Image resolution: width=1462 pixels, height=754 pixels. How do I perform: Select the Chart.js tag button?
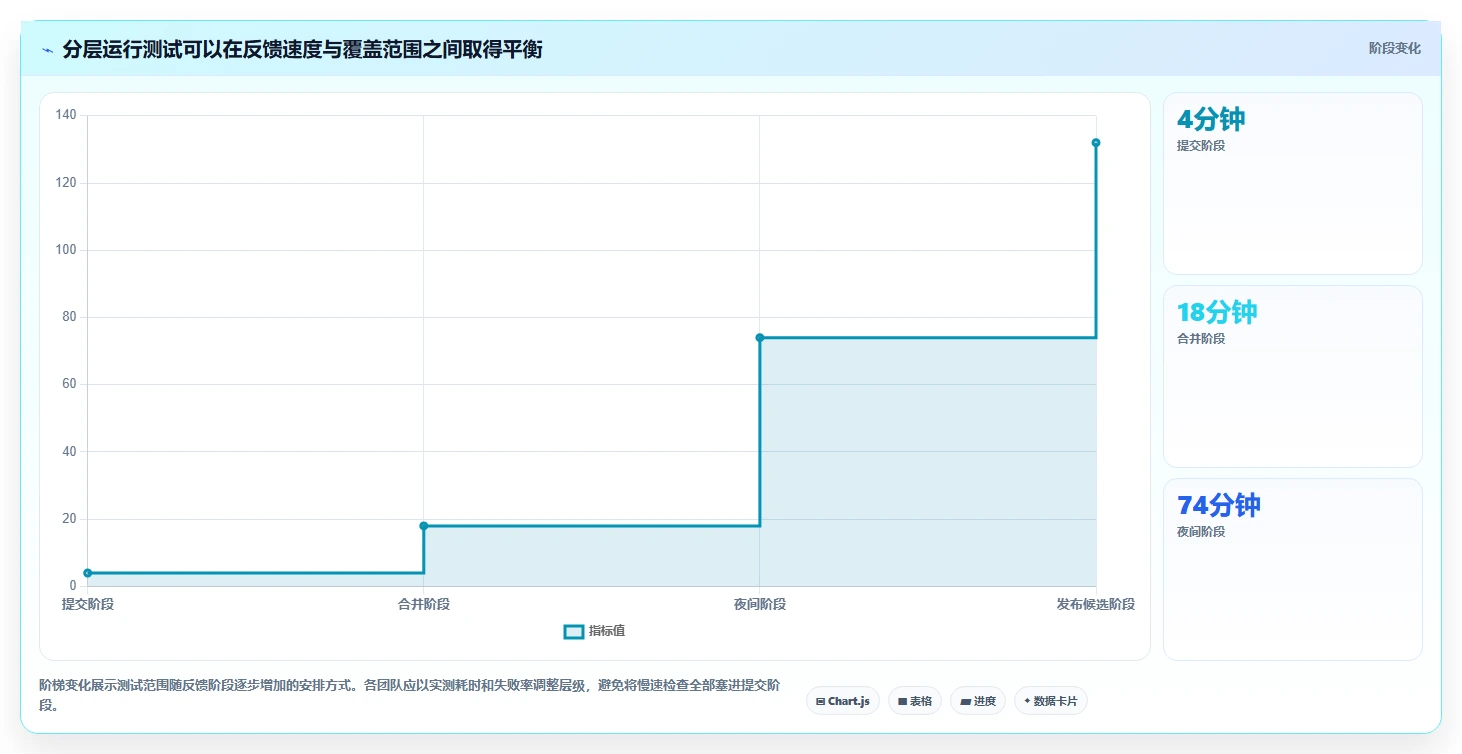(842, 701)
